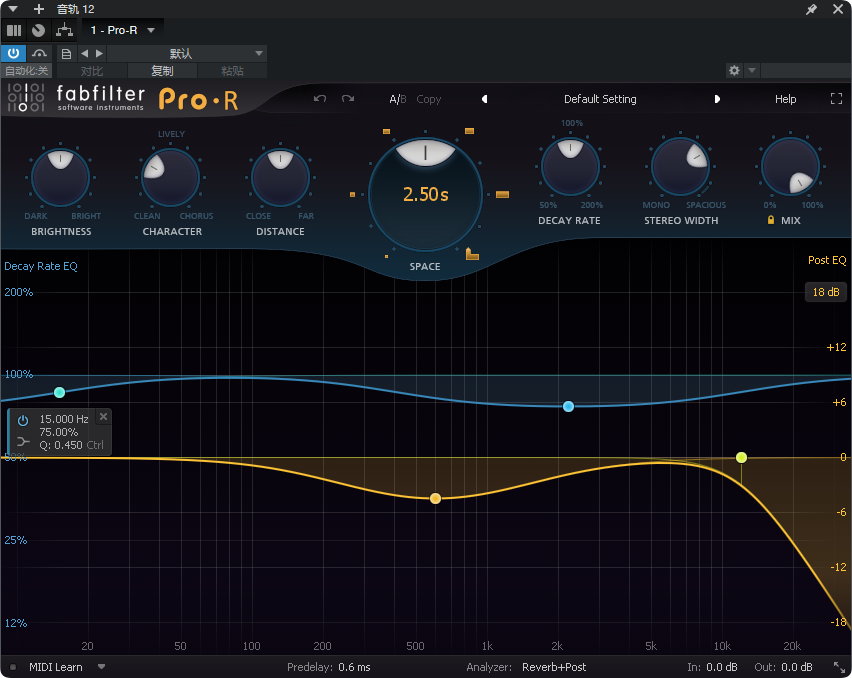852x678 pixels.
Task: Click the FabFilter logo icon
Action: (26, 98)
